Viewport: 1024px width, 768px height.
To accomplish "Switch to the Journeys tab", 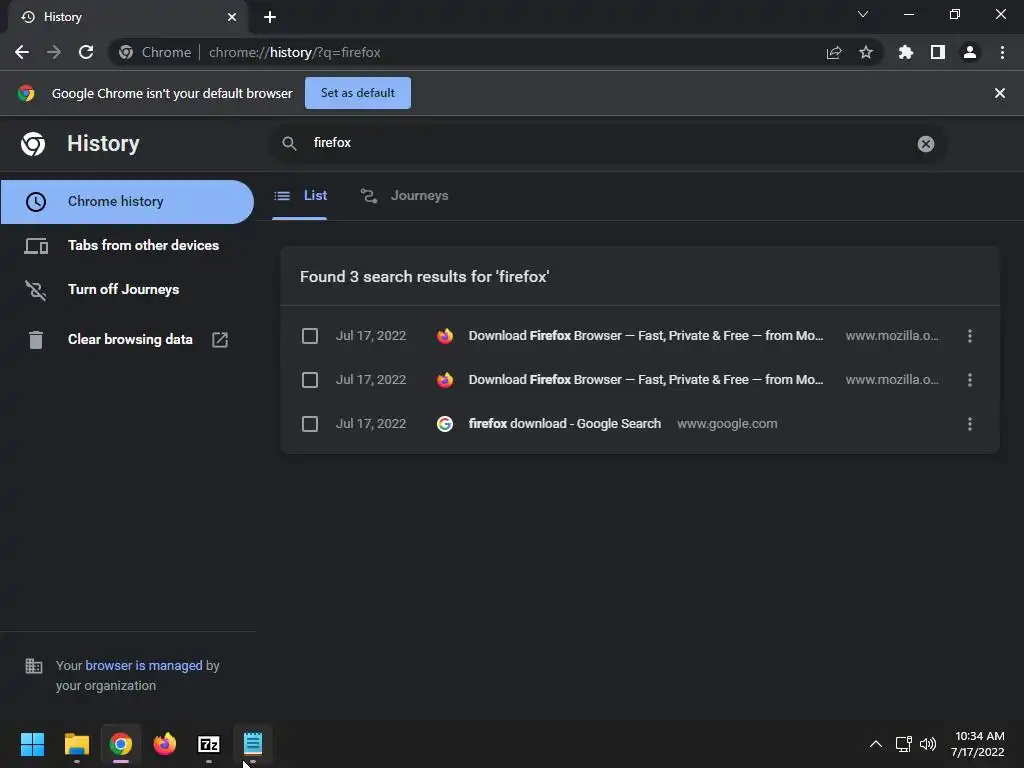I will [x=404, y=196].
